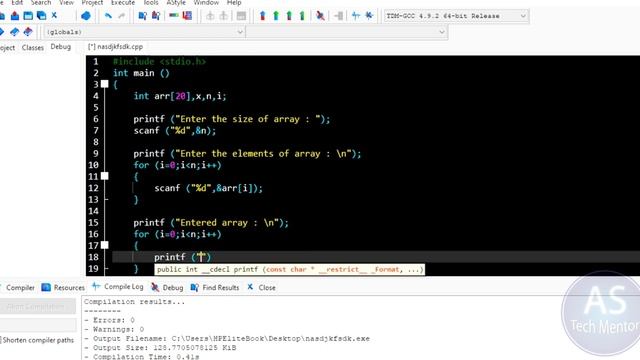
Task: Click the blue X Close file toolbar icon
Action: click(54, 16)
